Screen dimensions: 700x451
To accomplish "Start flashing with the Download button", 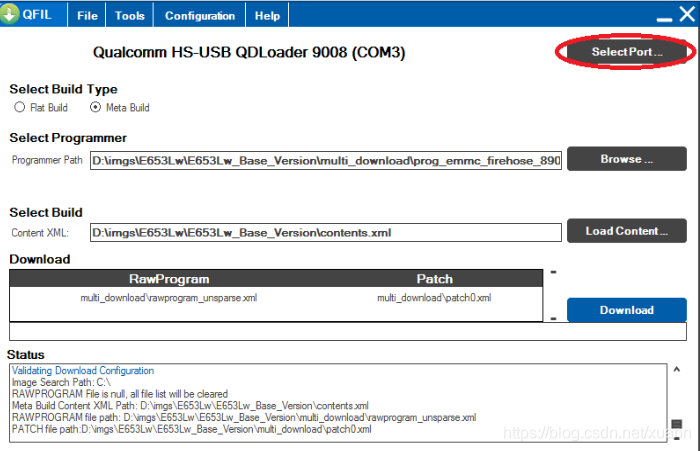I will [x=626, y=310].
